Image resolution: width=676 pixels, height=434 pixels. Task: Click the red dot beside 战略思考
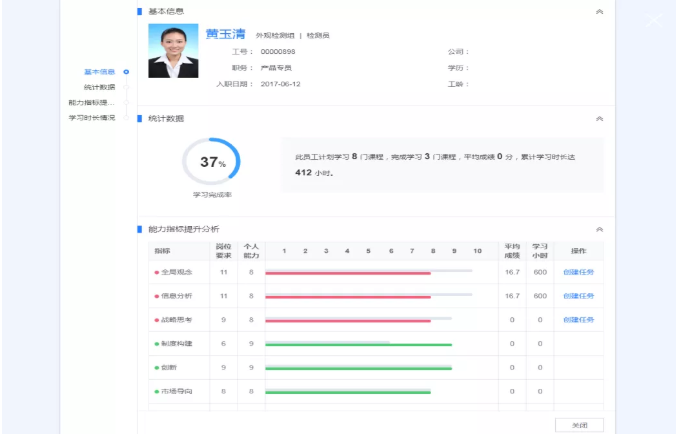point(156,320)
